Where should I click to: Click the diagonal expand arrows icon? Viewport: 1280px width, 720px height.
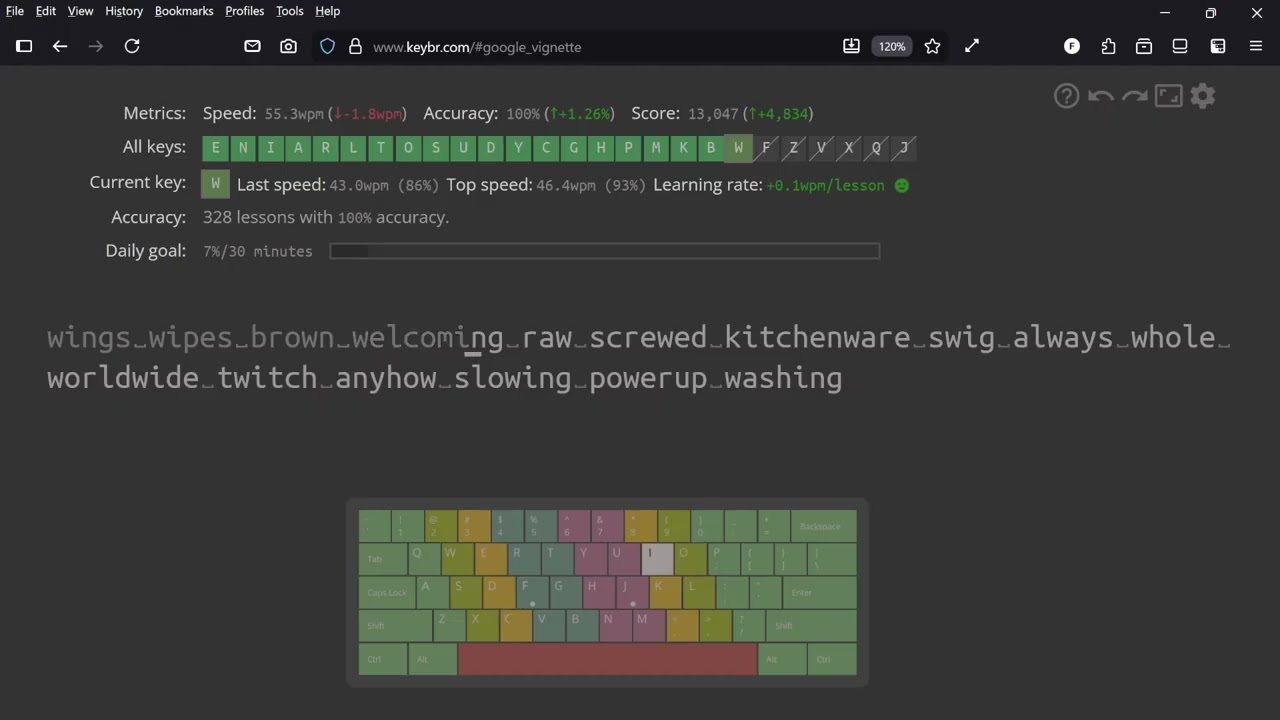pyautogui.click(x=972, y=46)
